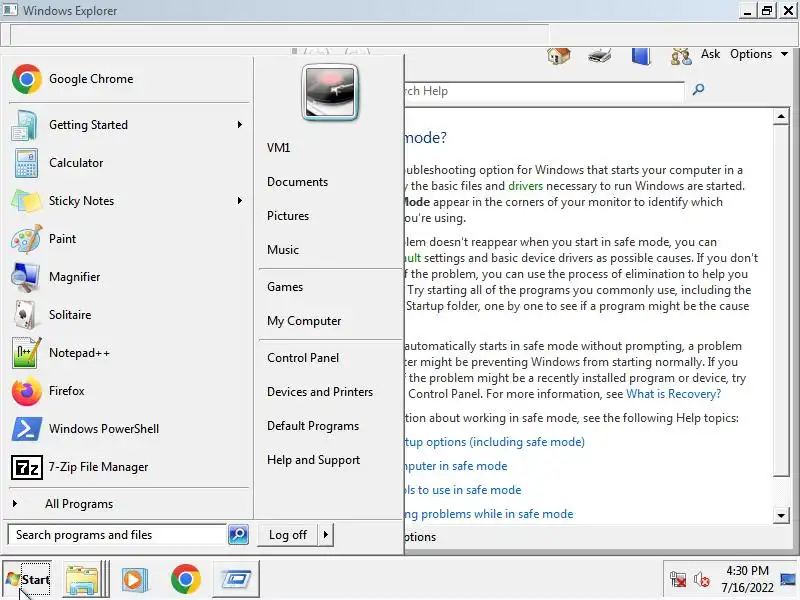Expand the Getting Started submenu arrow

(239, 125)
